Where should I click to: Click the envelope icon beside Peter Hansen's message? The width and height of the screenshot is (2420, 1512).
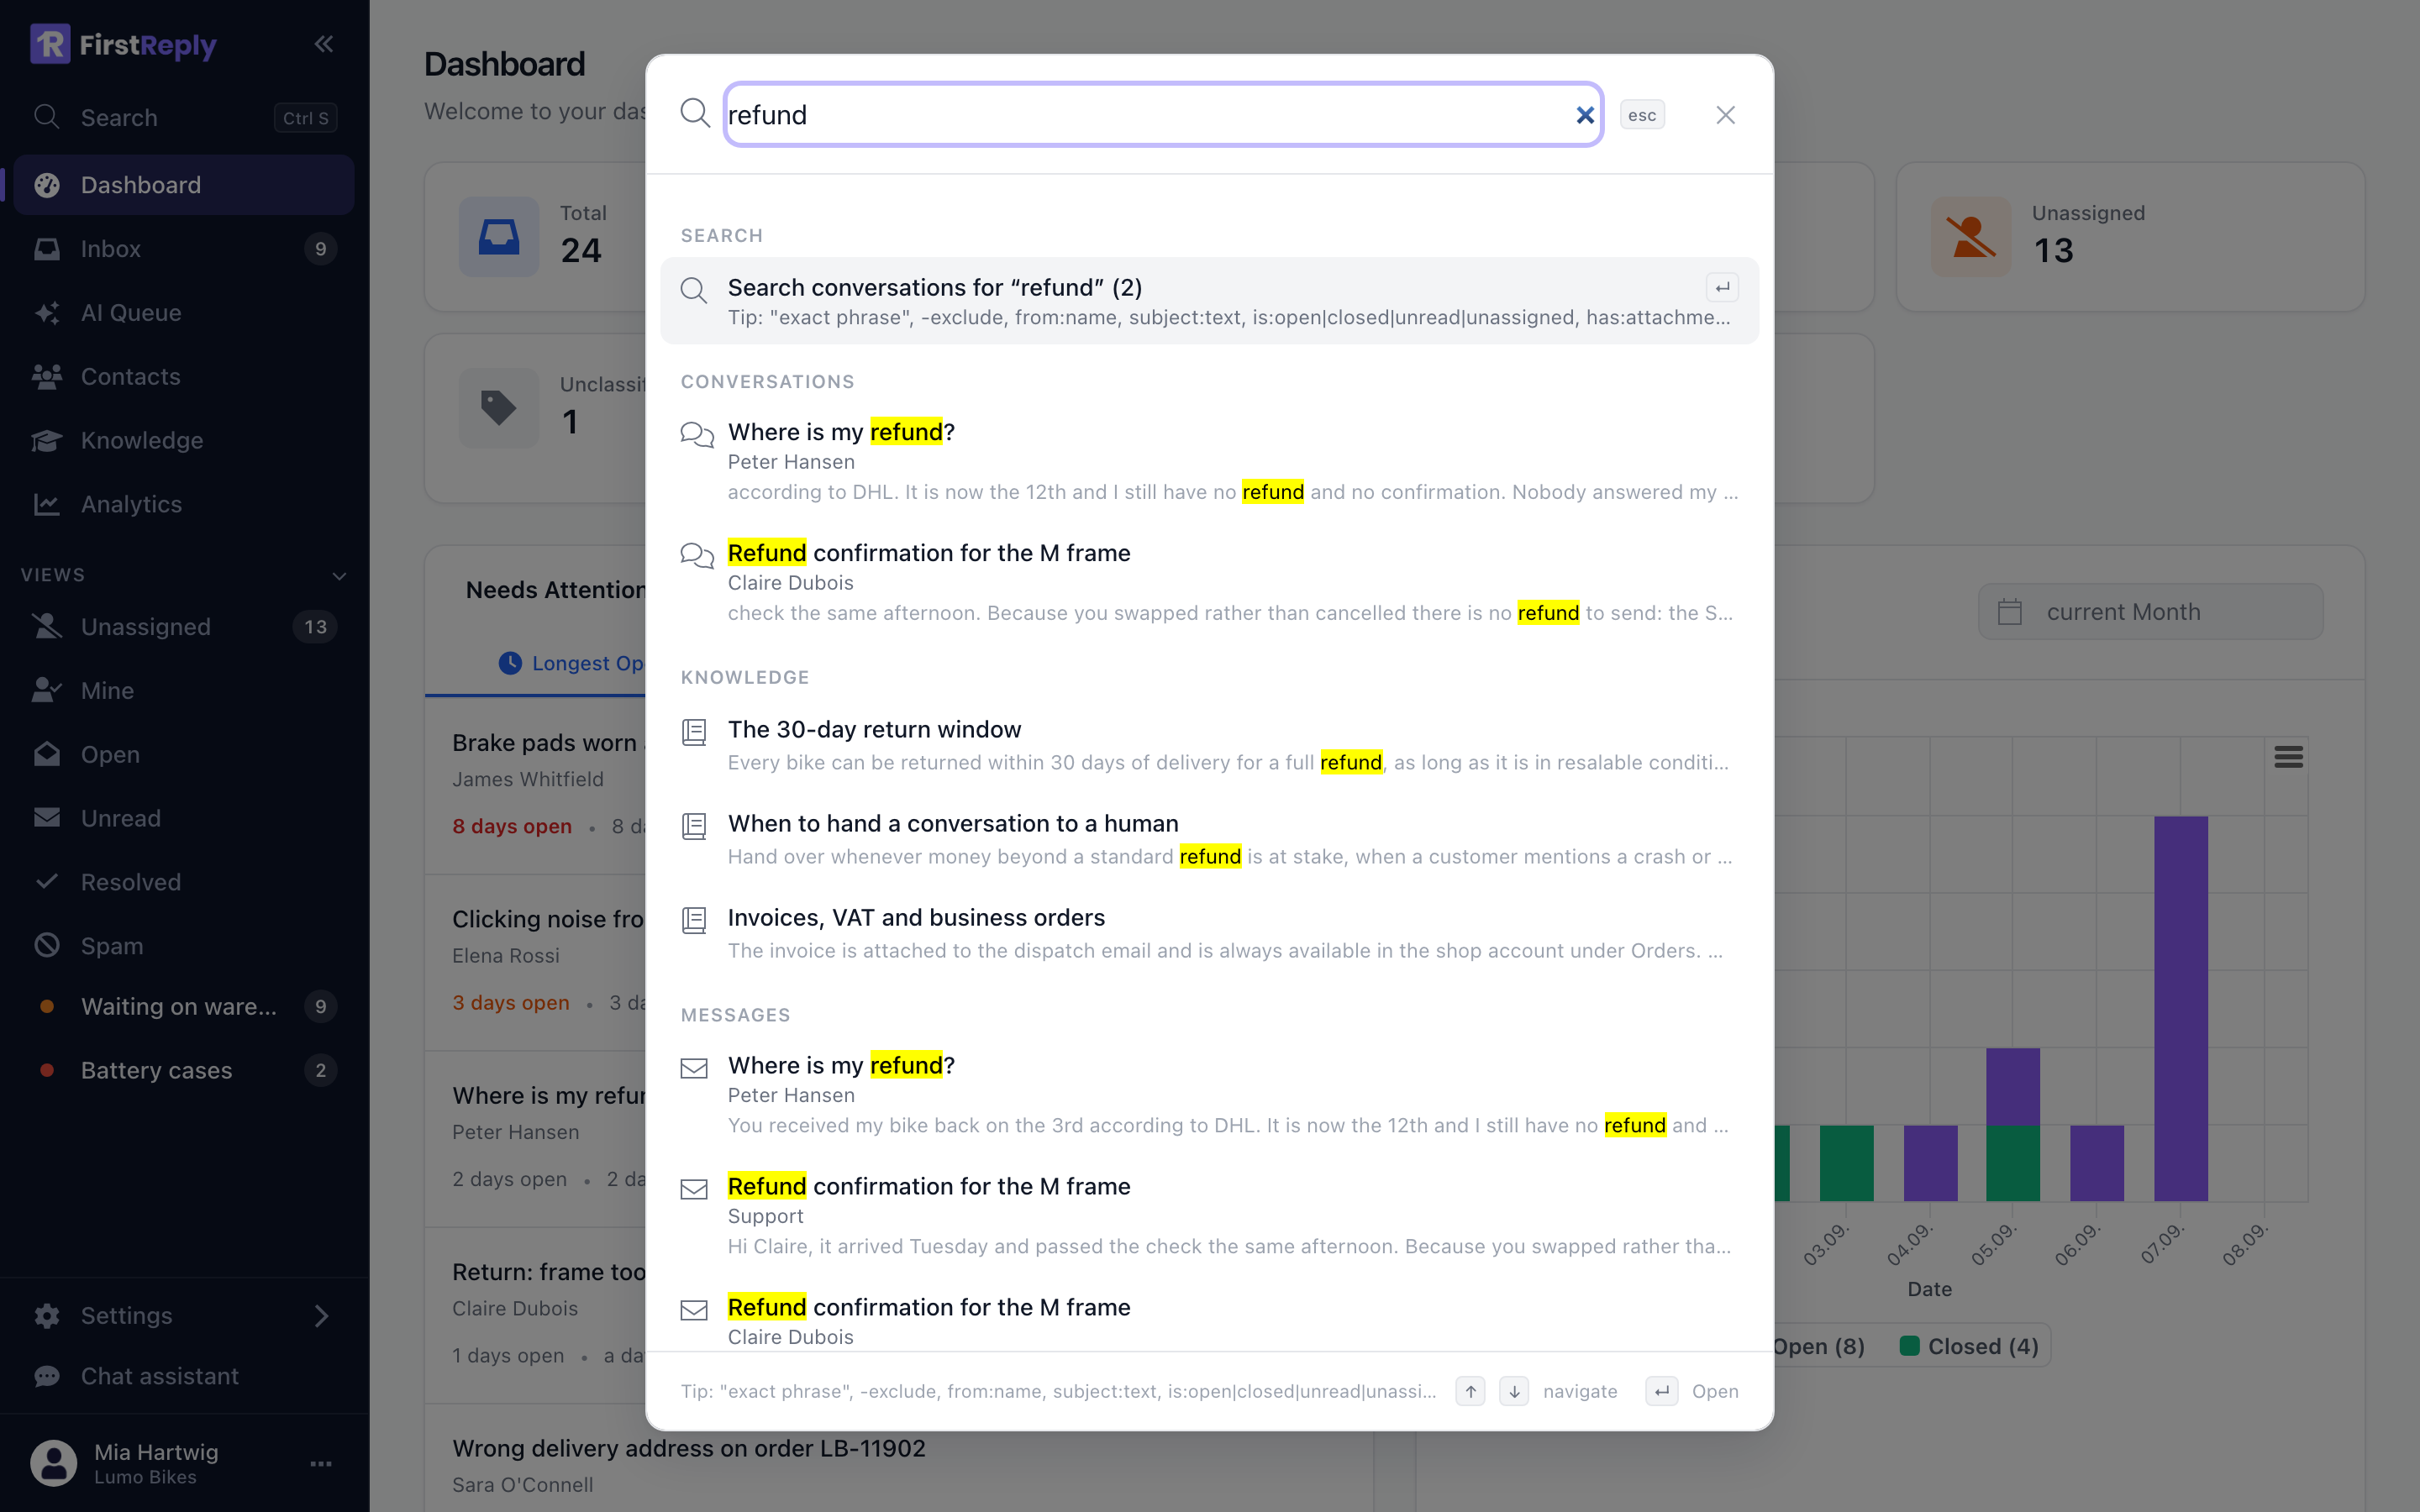694,1068
